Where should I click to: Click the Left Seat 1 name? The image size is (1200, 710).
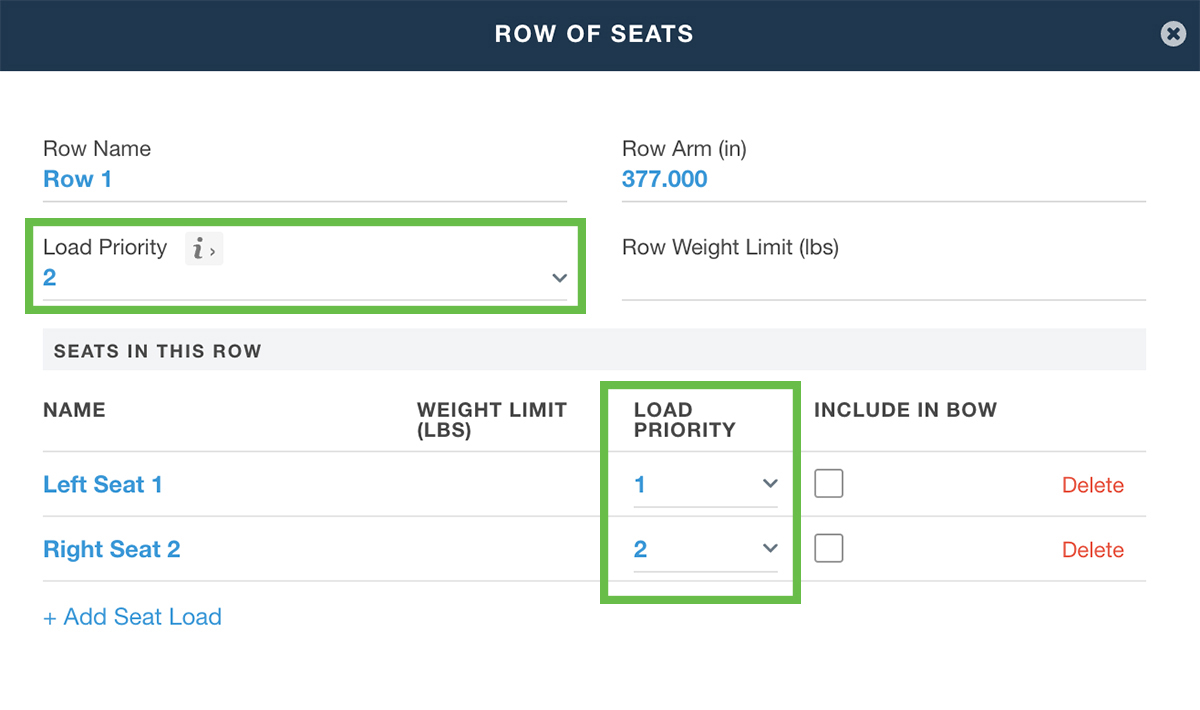pos(103,485)
